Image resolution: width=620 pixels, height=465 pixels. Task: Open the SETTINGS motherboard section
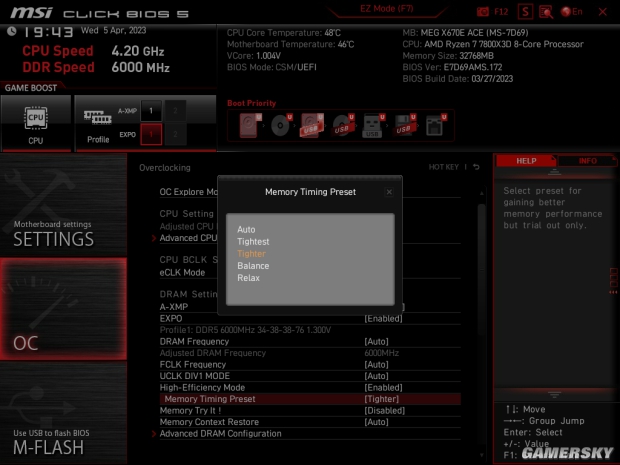(63, 205)
